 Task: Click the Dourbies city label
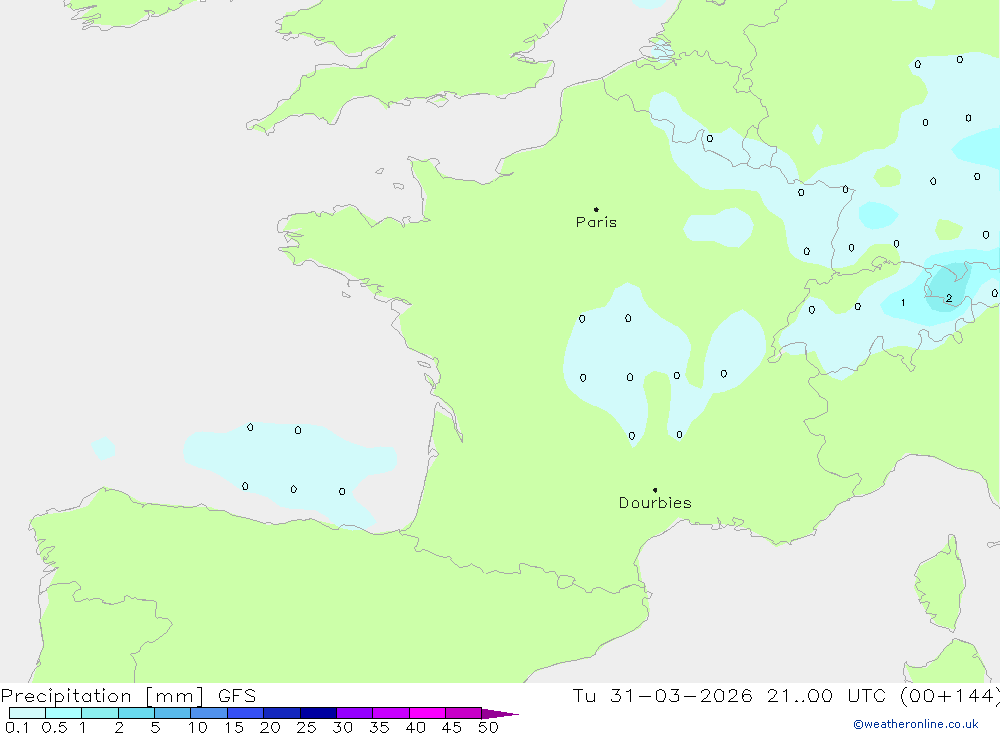[x=655, y=503]
